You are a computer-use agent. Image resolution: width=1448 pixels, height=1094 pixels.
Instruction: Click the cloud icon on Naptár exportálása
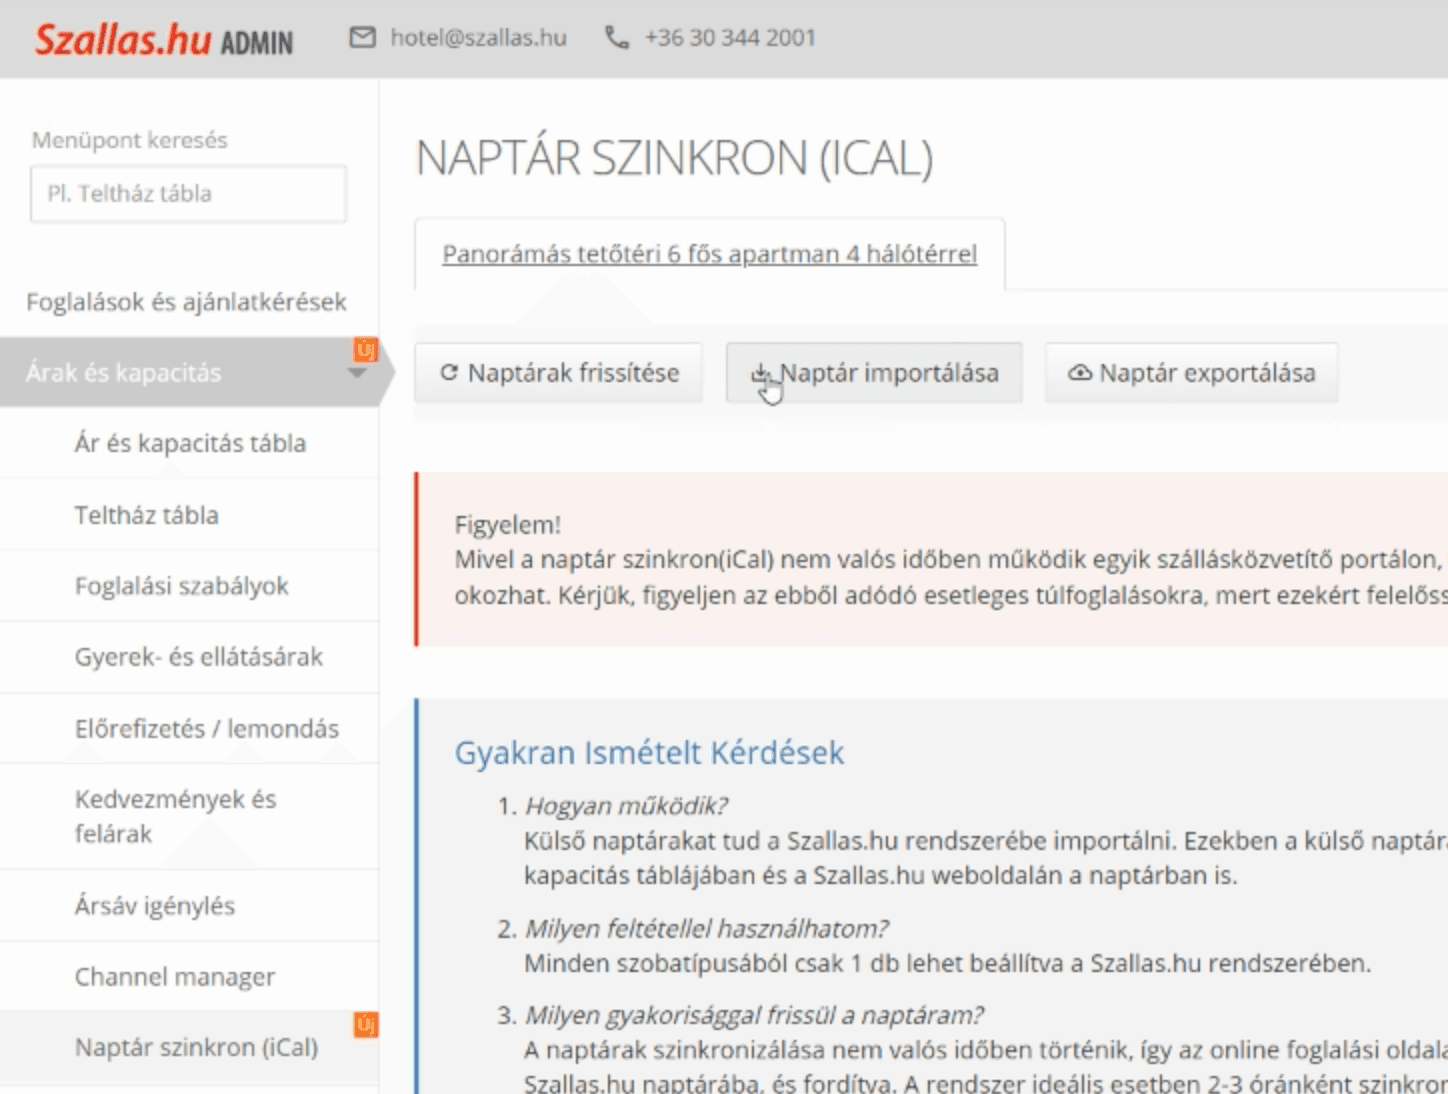1080,372
